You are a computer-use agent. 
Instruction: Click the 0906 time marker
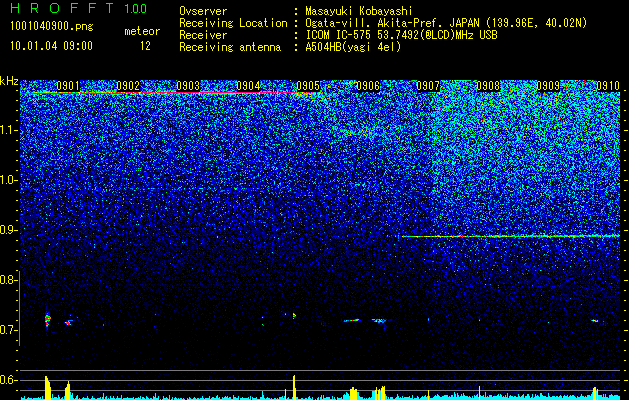click(x=368, y=86)
